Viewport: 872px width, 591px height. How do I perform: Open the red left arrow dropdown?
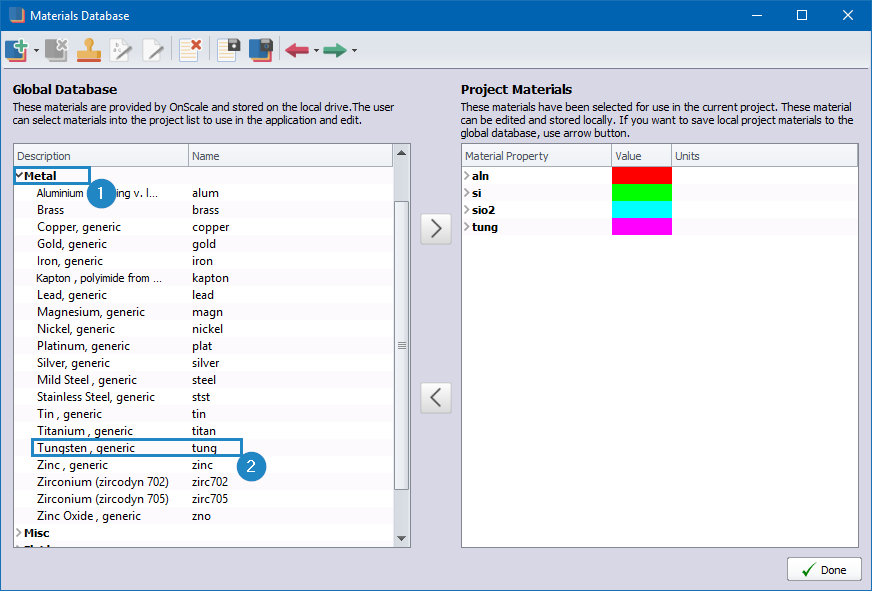pyautogui.click(x=316, y=51)
